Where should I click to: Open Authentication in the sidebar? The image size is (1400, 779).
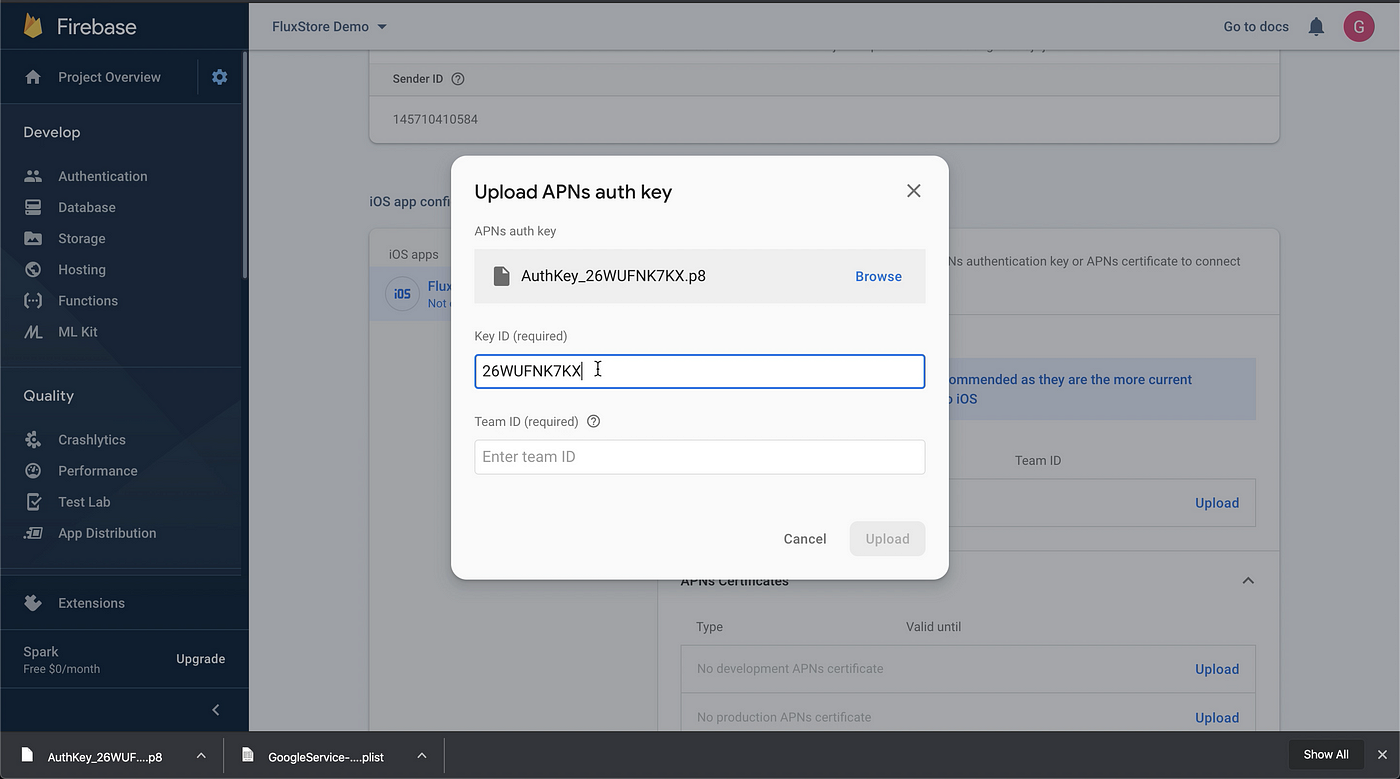click(x=102, y=176)
